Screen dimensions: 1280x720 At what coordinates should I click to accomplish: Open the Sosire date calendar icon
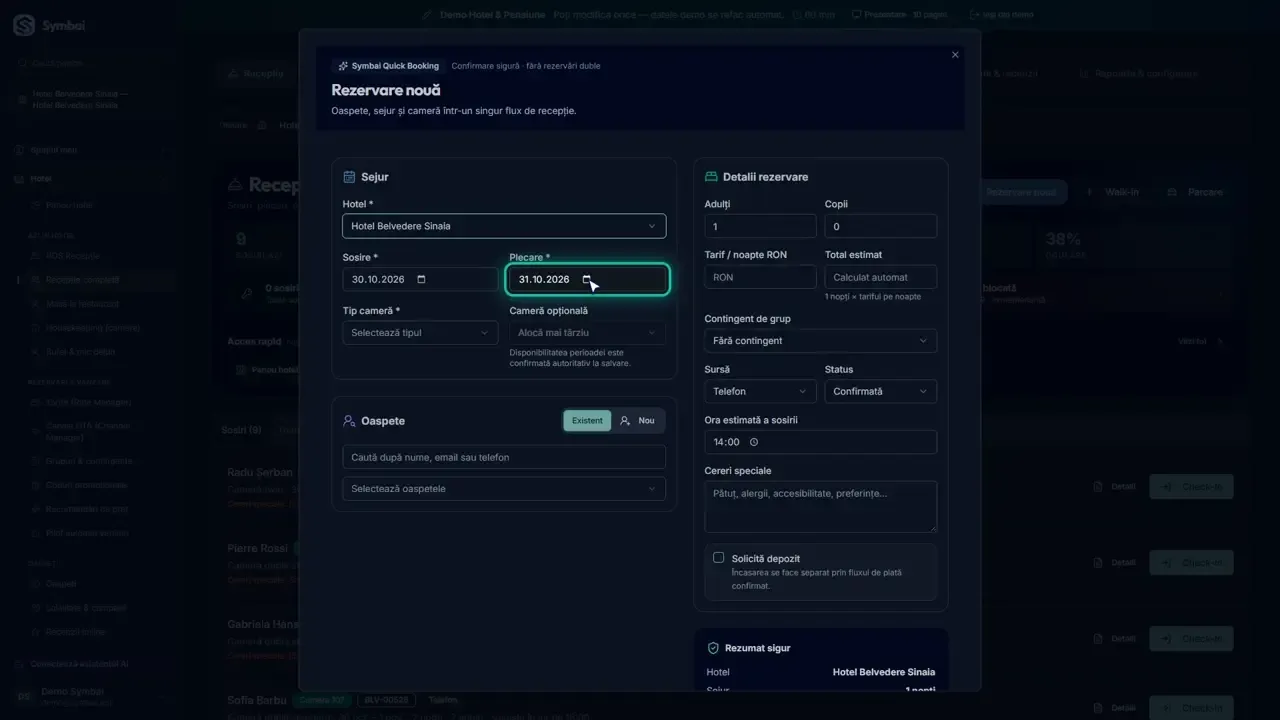pos(421,279)
